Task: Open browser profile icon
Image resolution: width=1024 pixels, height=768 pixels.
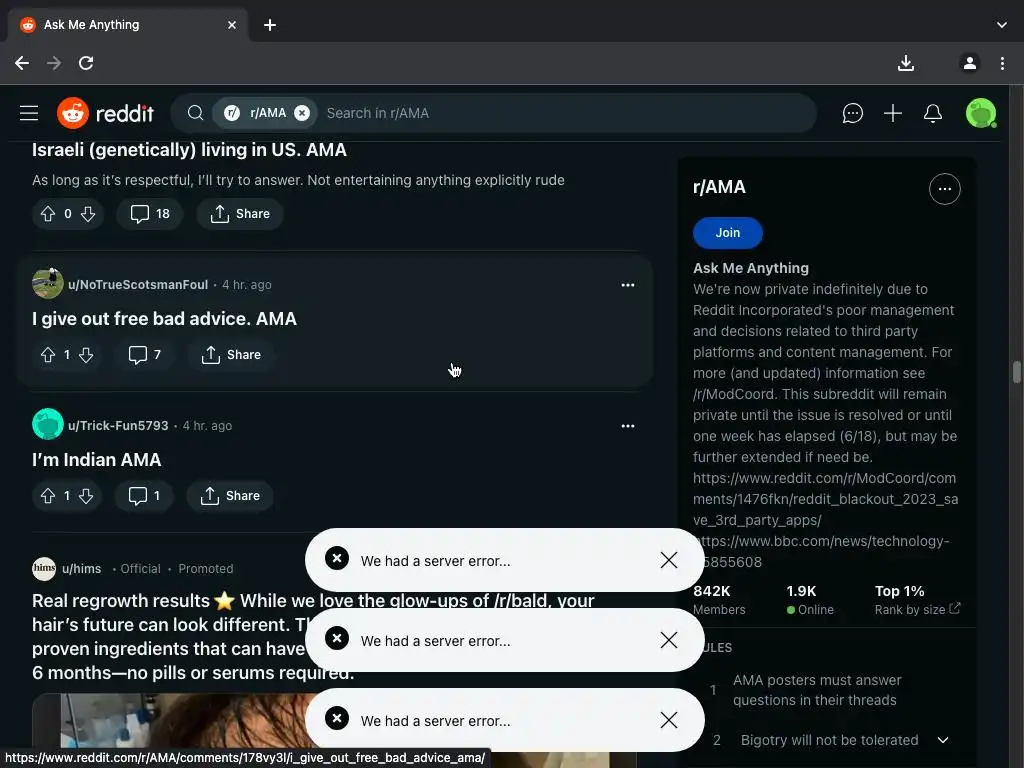Action: [x=970, y=63]
